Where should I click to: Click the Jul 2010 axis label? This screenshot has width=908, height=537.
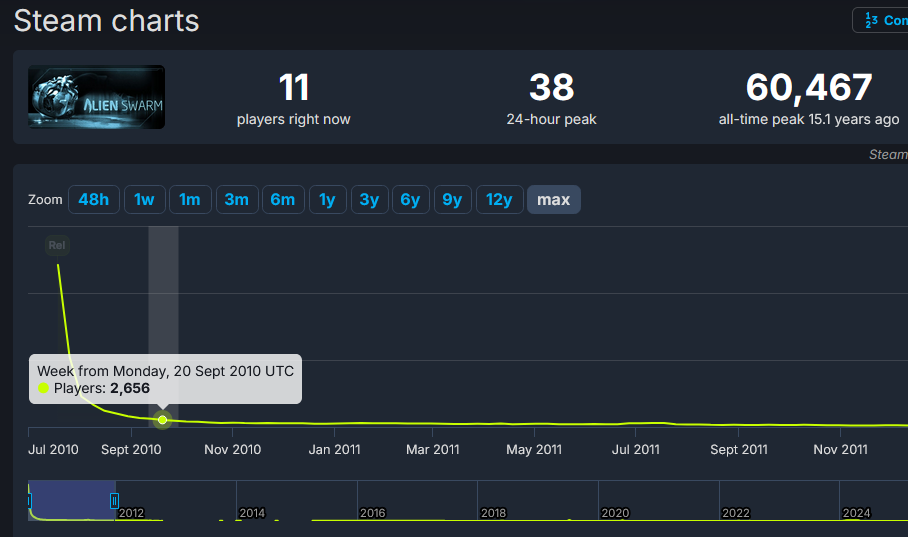point(53,450)
